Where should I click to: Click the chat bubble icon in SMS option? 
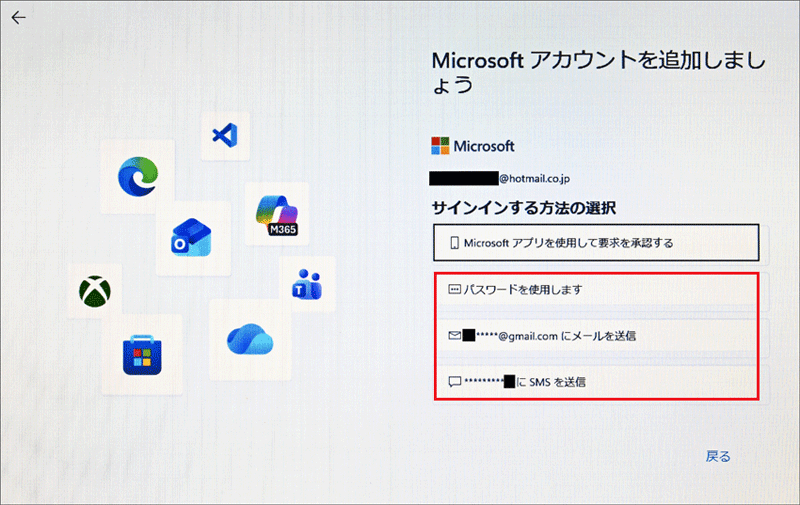coord(455,382)
